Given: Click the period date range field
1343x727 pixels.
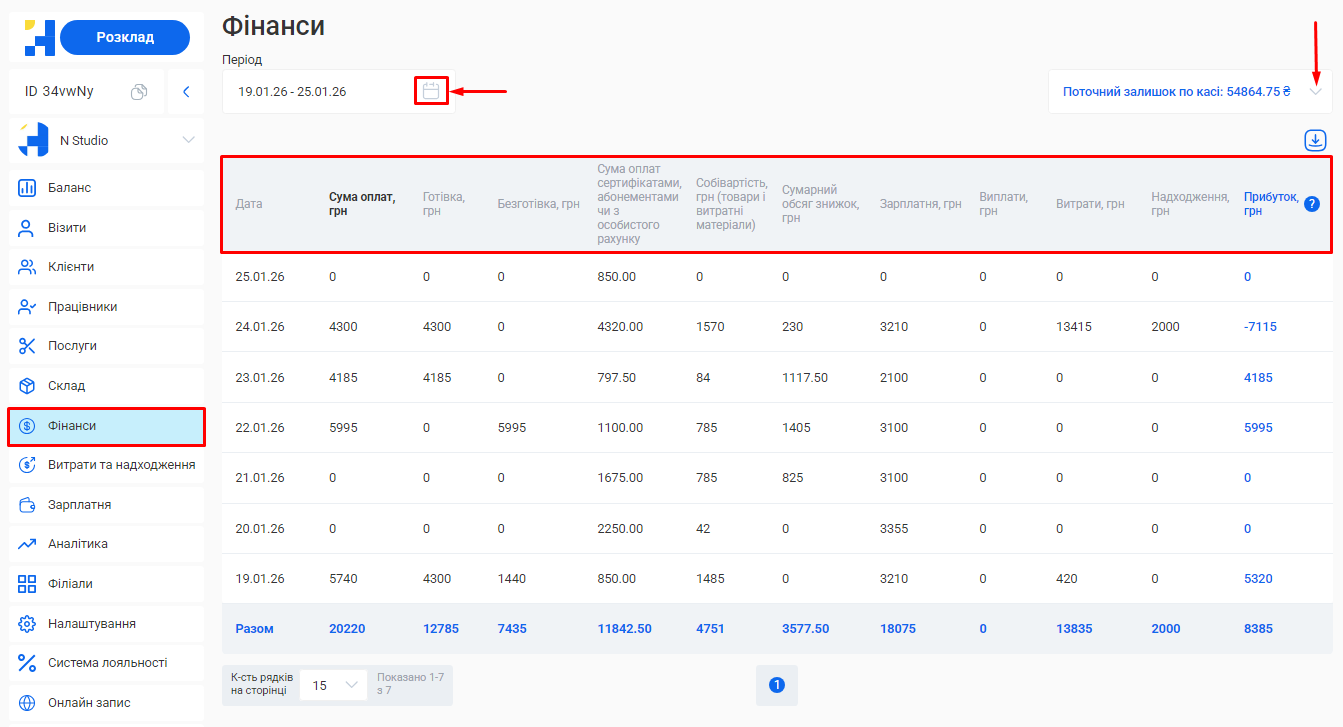Looking at the screenshot, I should (320, 92).
